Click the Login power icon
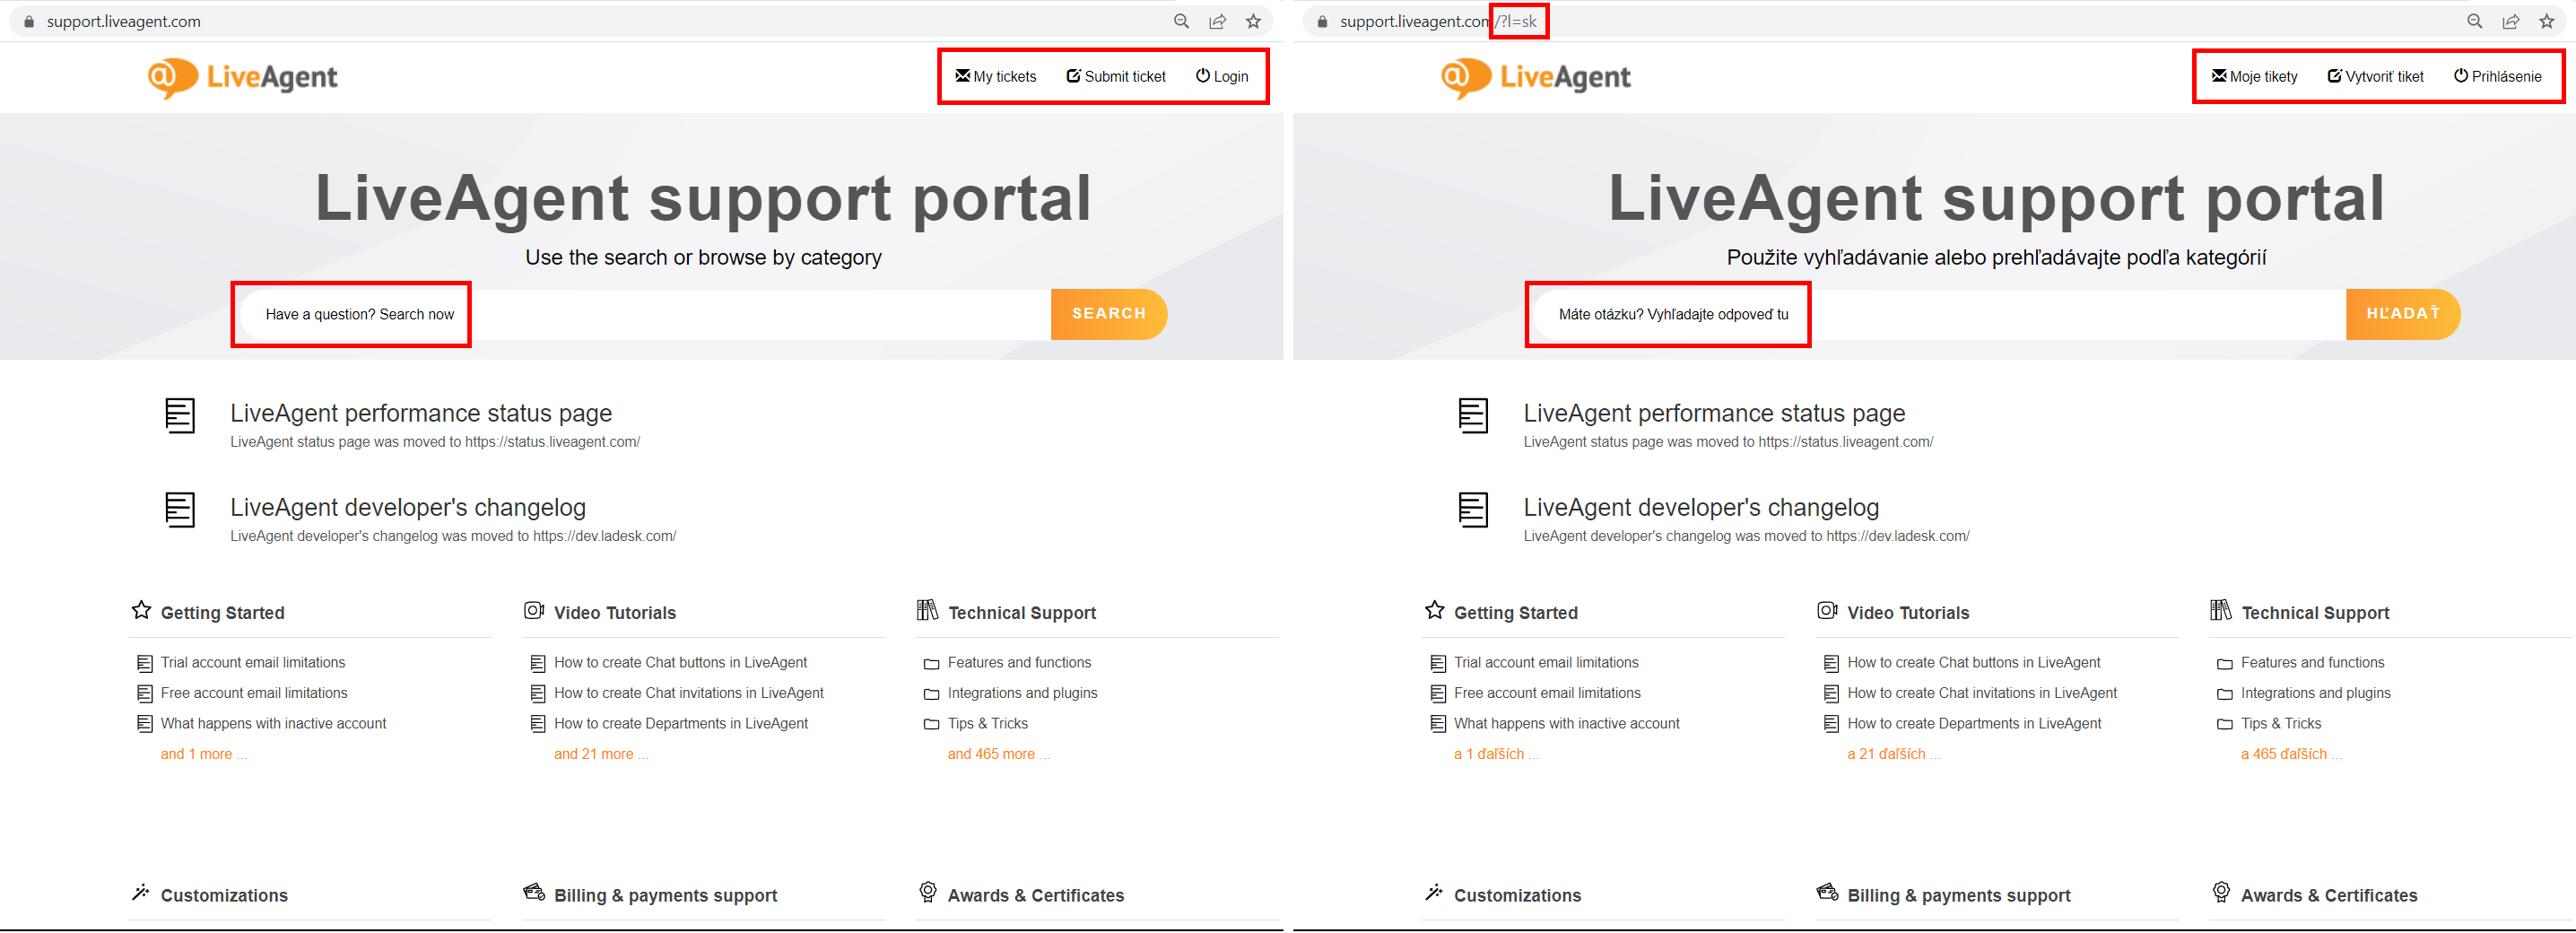Image resolution: width=2576 pixels, height=933 pixels. click(x=1202, y=75)
